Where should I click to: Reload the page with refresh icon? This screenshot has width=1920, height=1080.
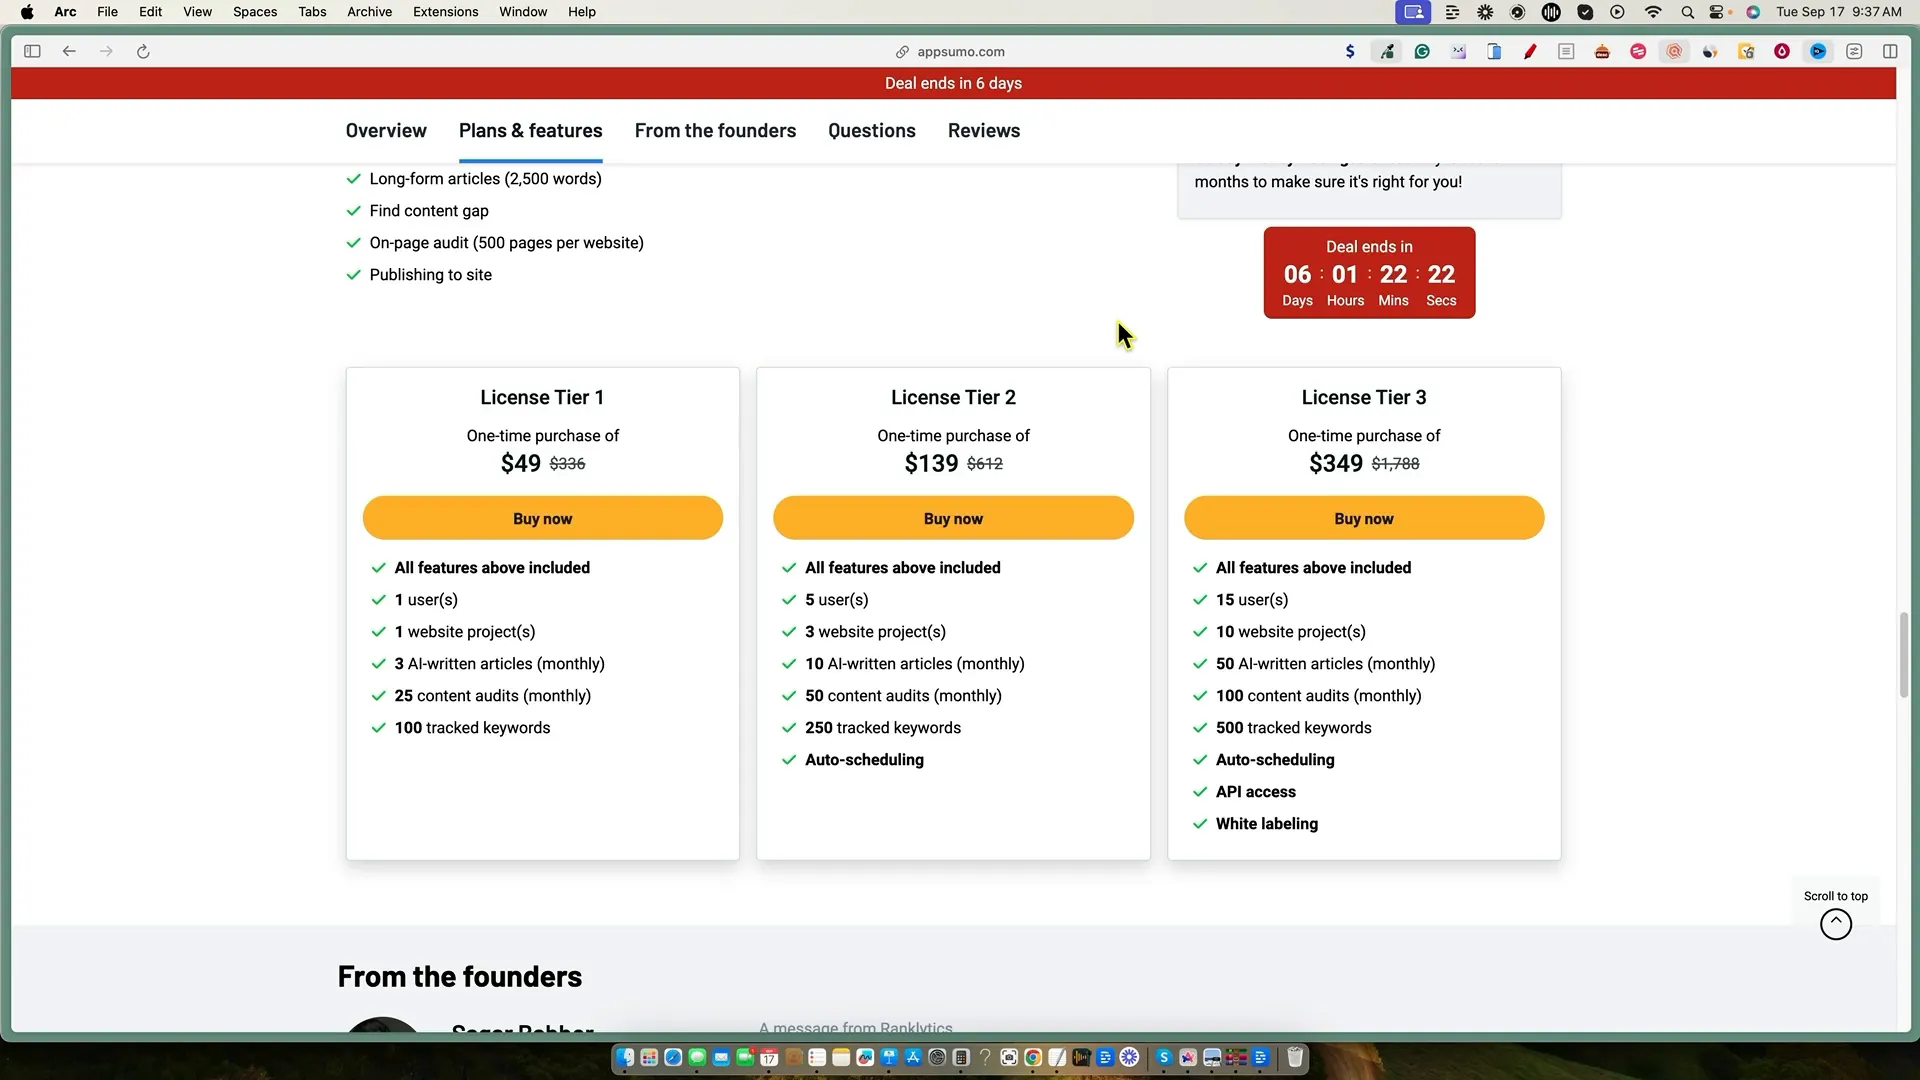tap(143, 51)
